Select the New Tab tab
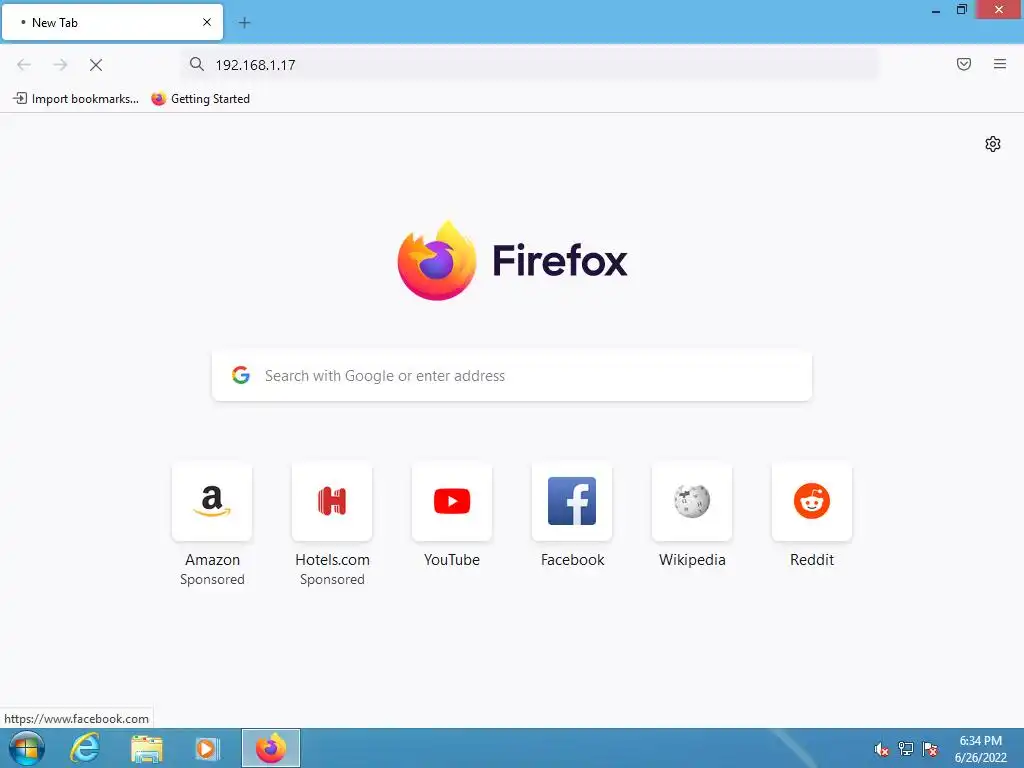Screen dimensions: 1024x768 pos(112,22)
